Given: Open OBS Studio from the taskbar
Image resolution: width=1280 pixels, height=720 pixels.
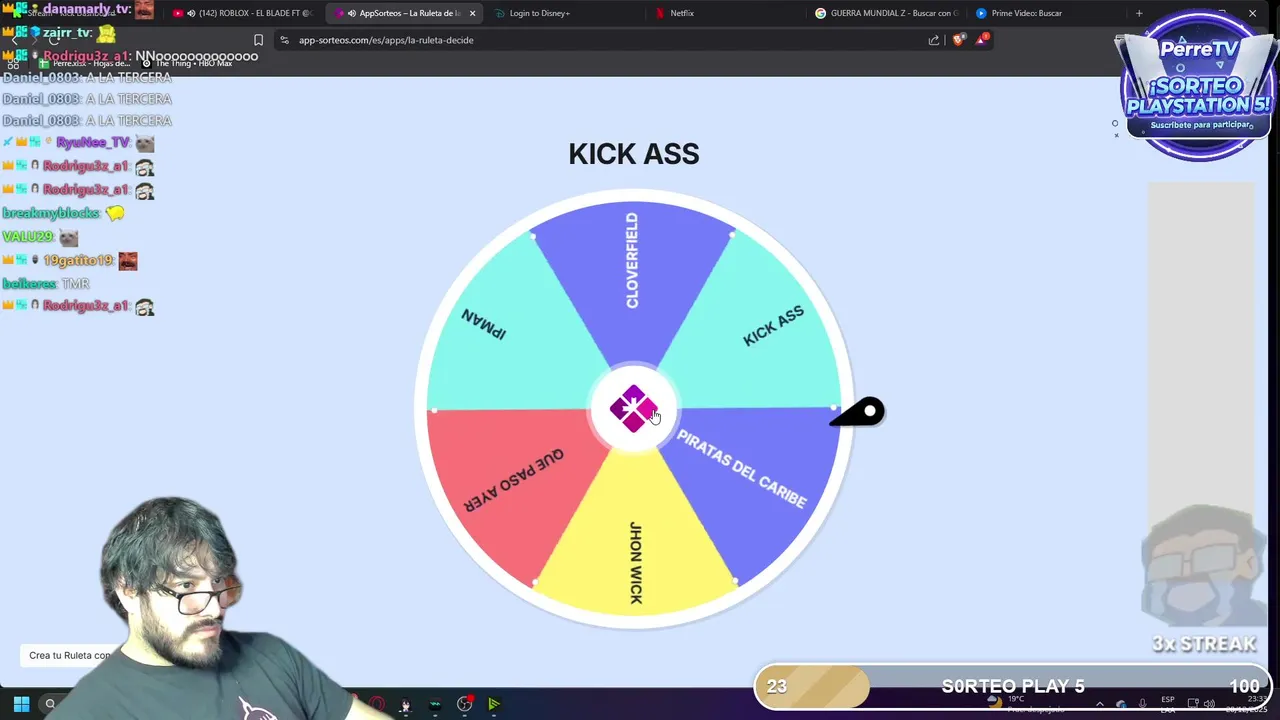Looking at the screenshot, I should [464, 704].
